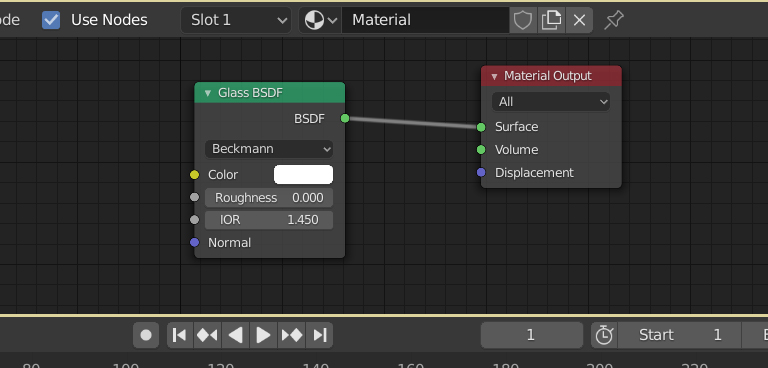Toggle the pin icon in header
The image size is (768, 368).
click(x=614, y=20)
